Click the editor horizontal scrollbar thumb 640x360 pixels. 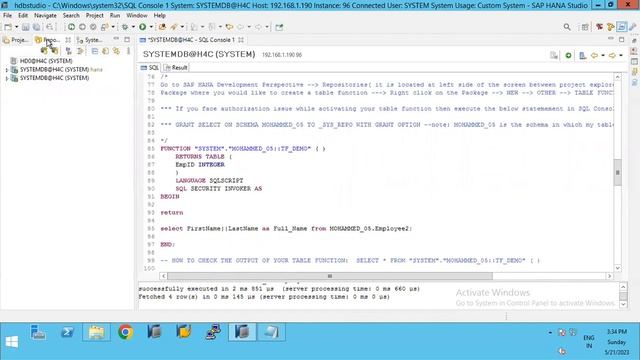pos(330,276)
